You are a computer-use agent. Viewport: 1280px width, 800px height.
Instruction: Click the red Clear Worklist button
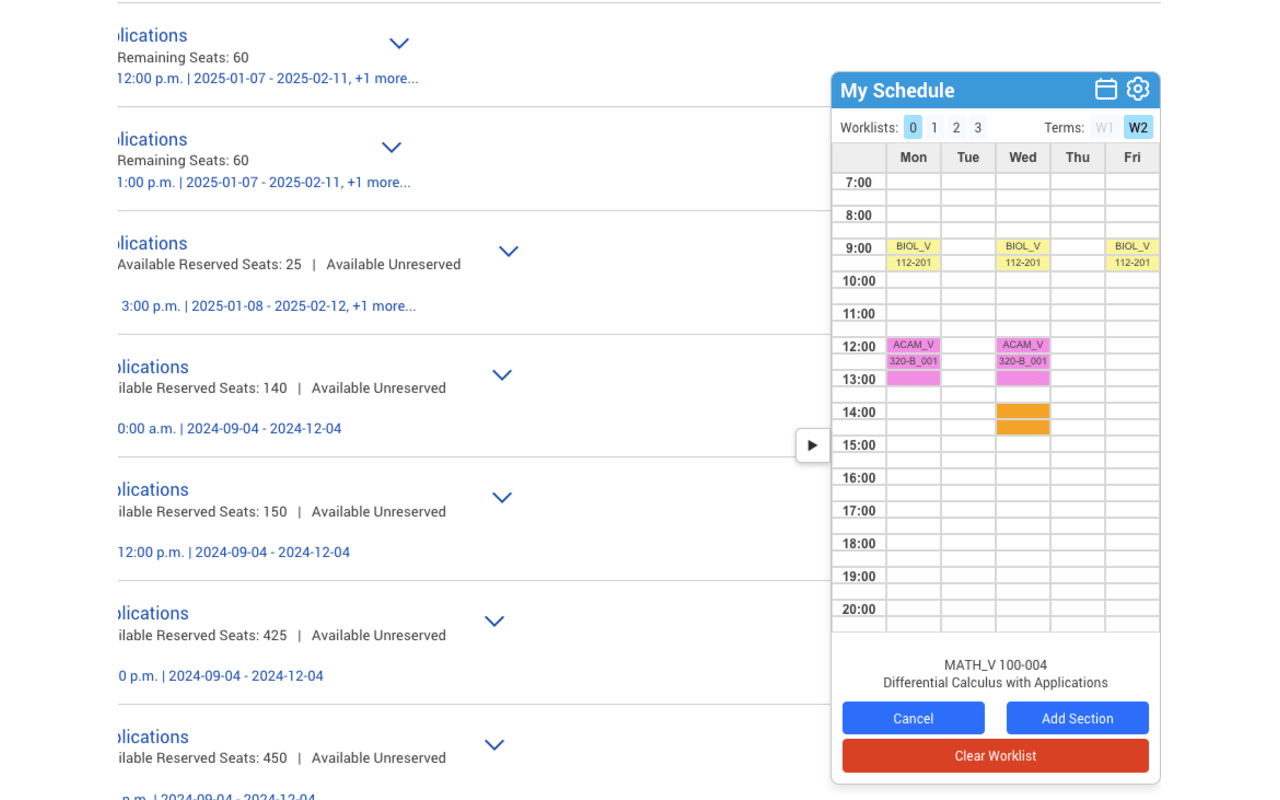click(994, 756)
